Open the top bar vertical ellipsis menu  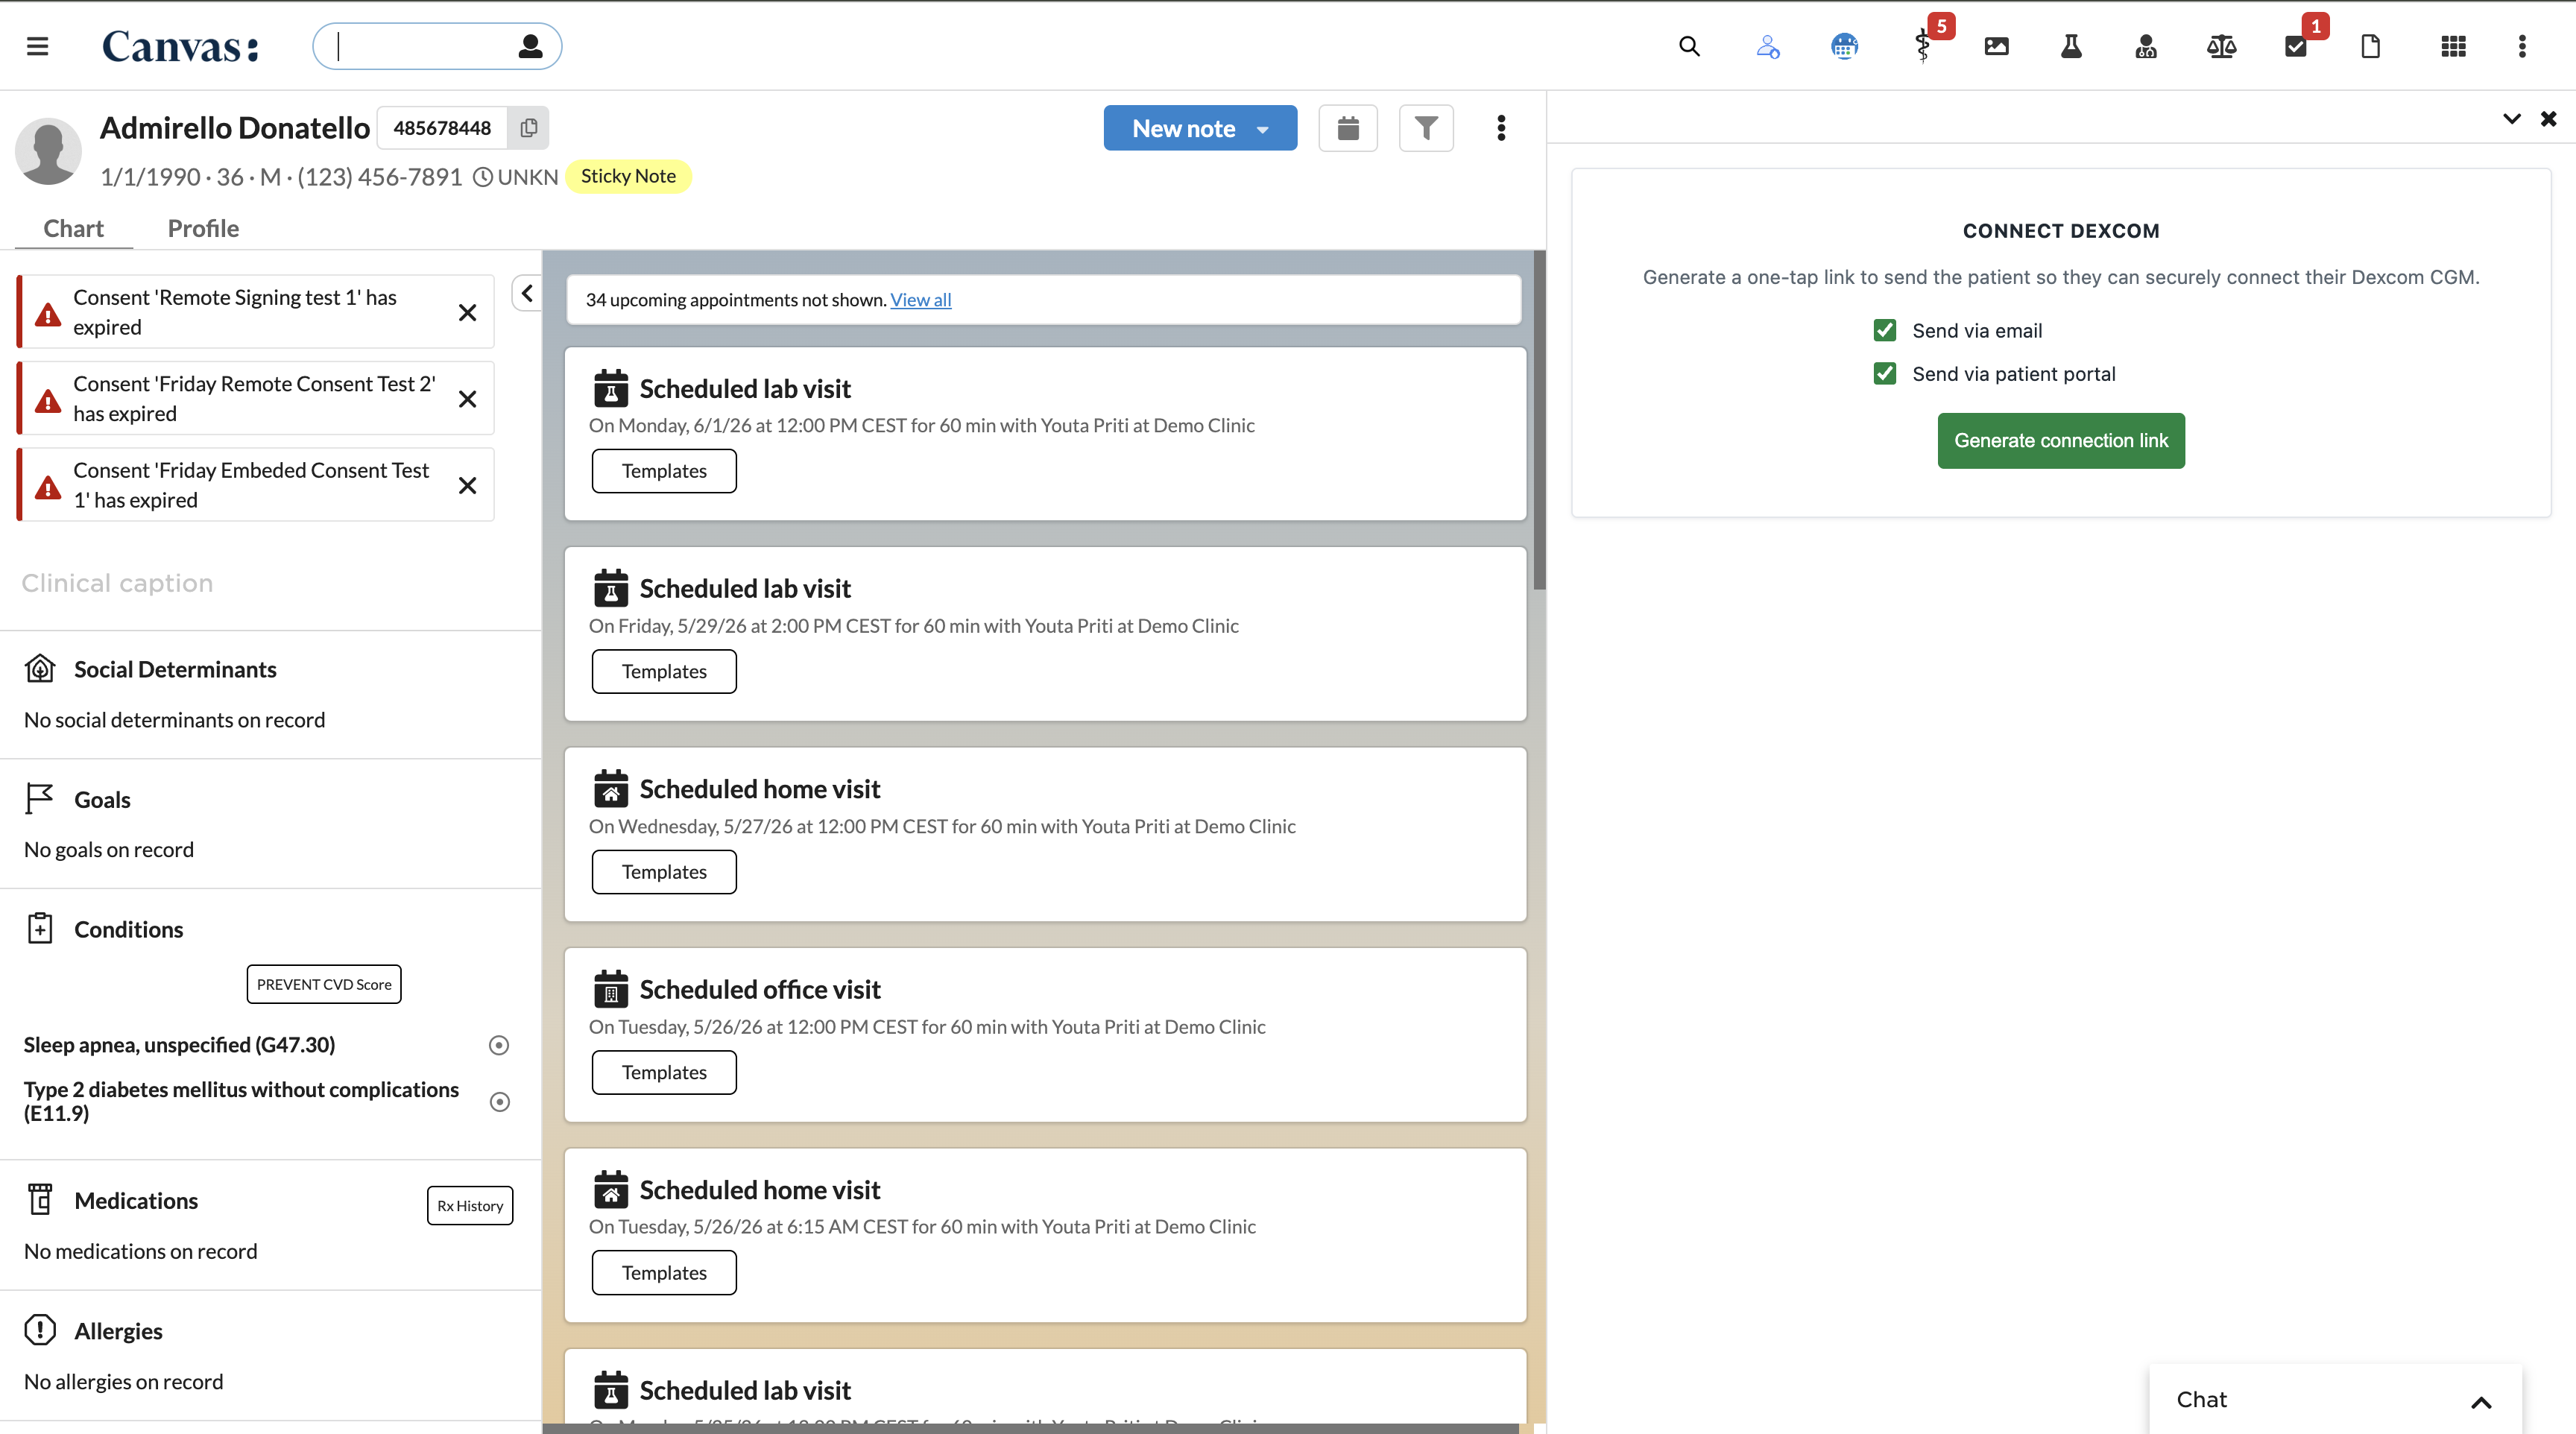[2522, 46]
